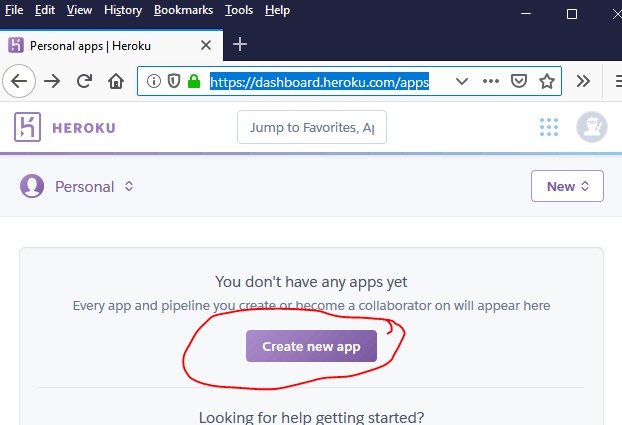Show site information icon in address bar
Image resolution: width=622 pixels, height=425 pixels.
coord(154,81)
